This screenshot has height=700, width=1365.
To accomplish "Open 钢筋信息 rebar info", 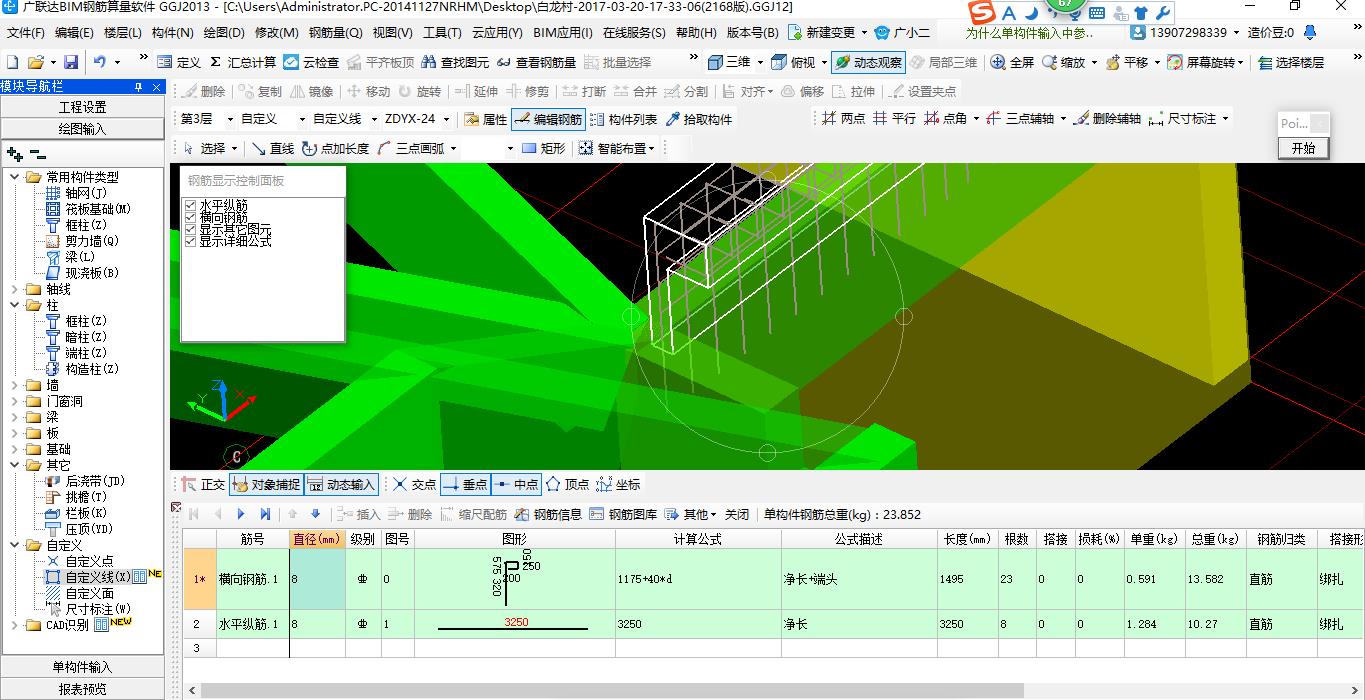I will point(548,514).
